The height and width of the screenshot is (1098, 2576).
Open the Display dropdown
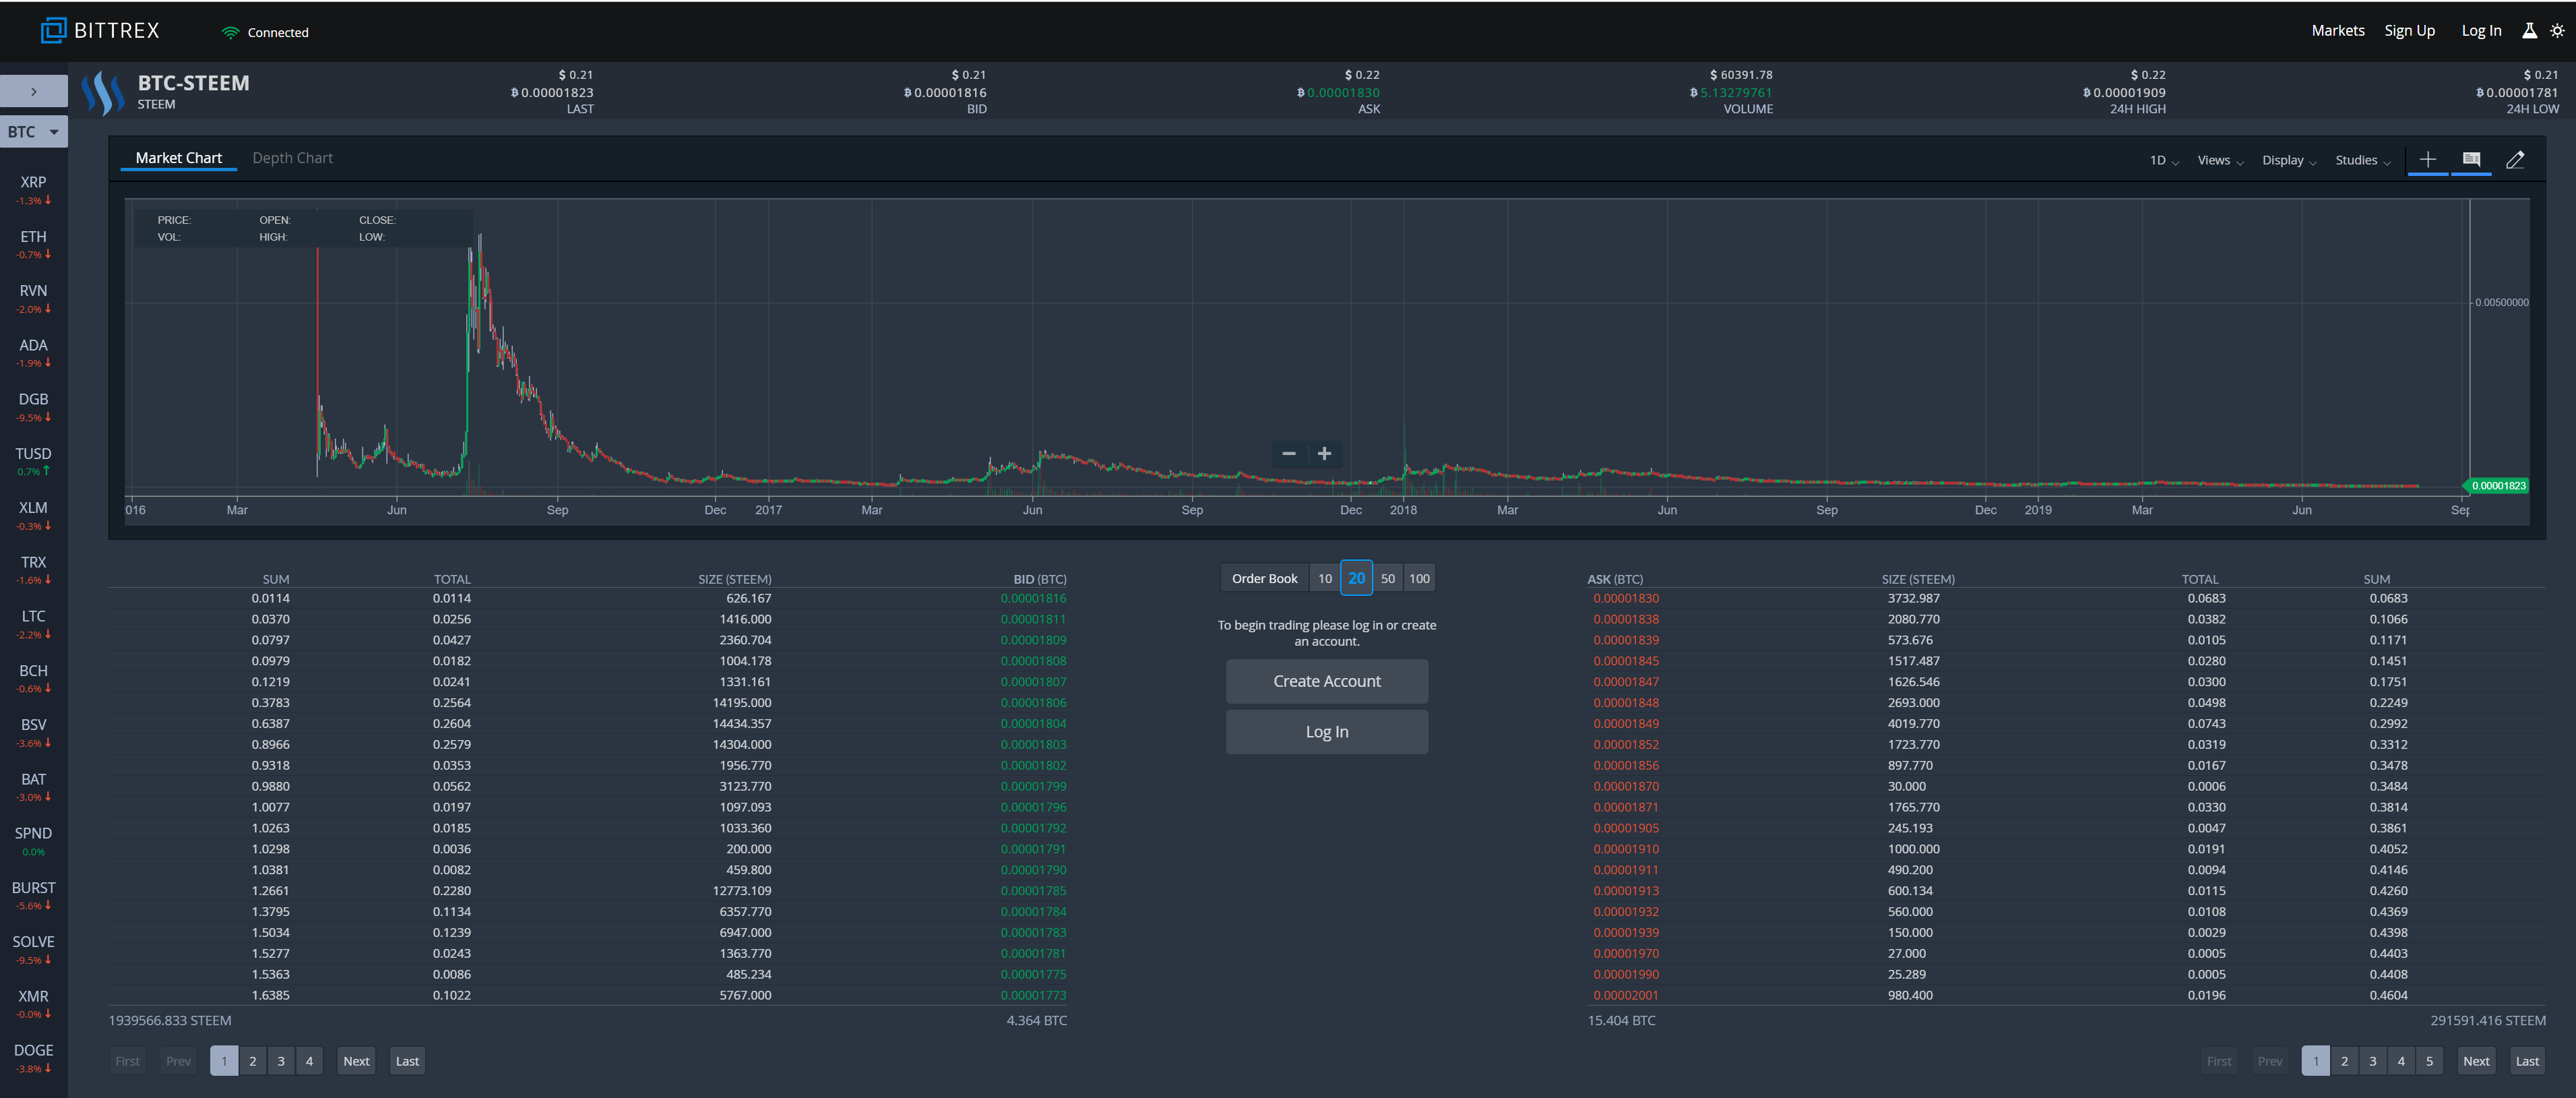2289,160
